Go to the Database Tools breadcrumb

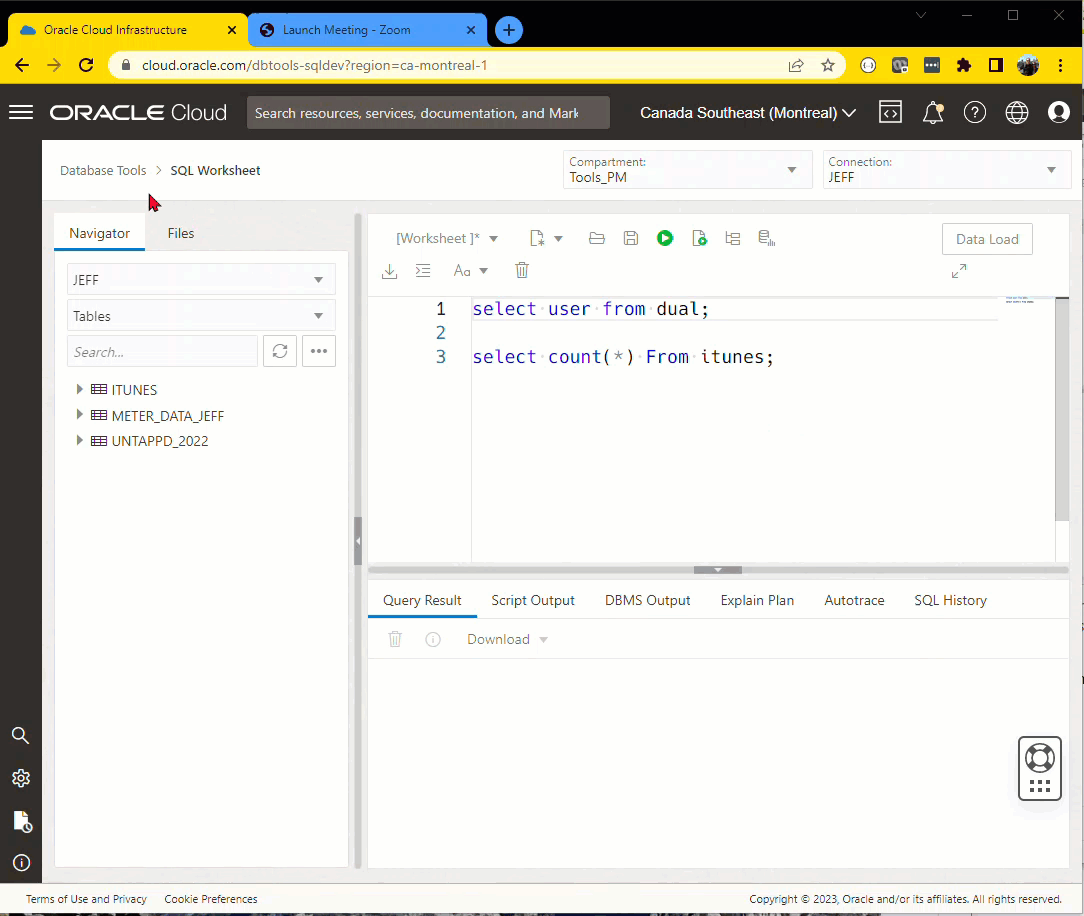[x=103, y=170]
